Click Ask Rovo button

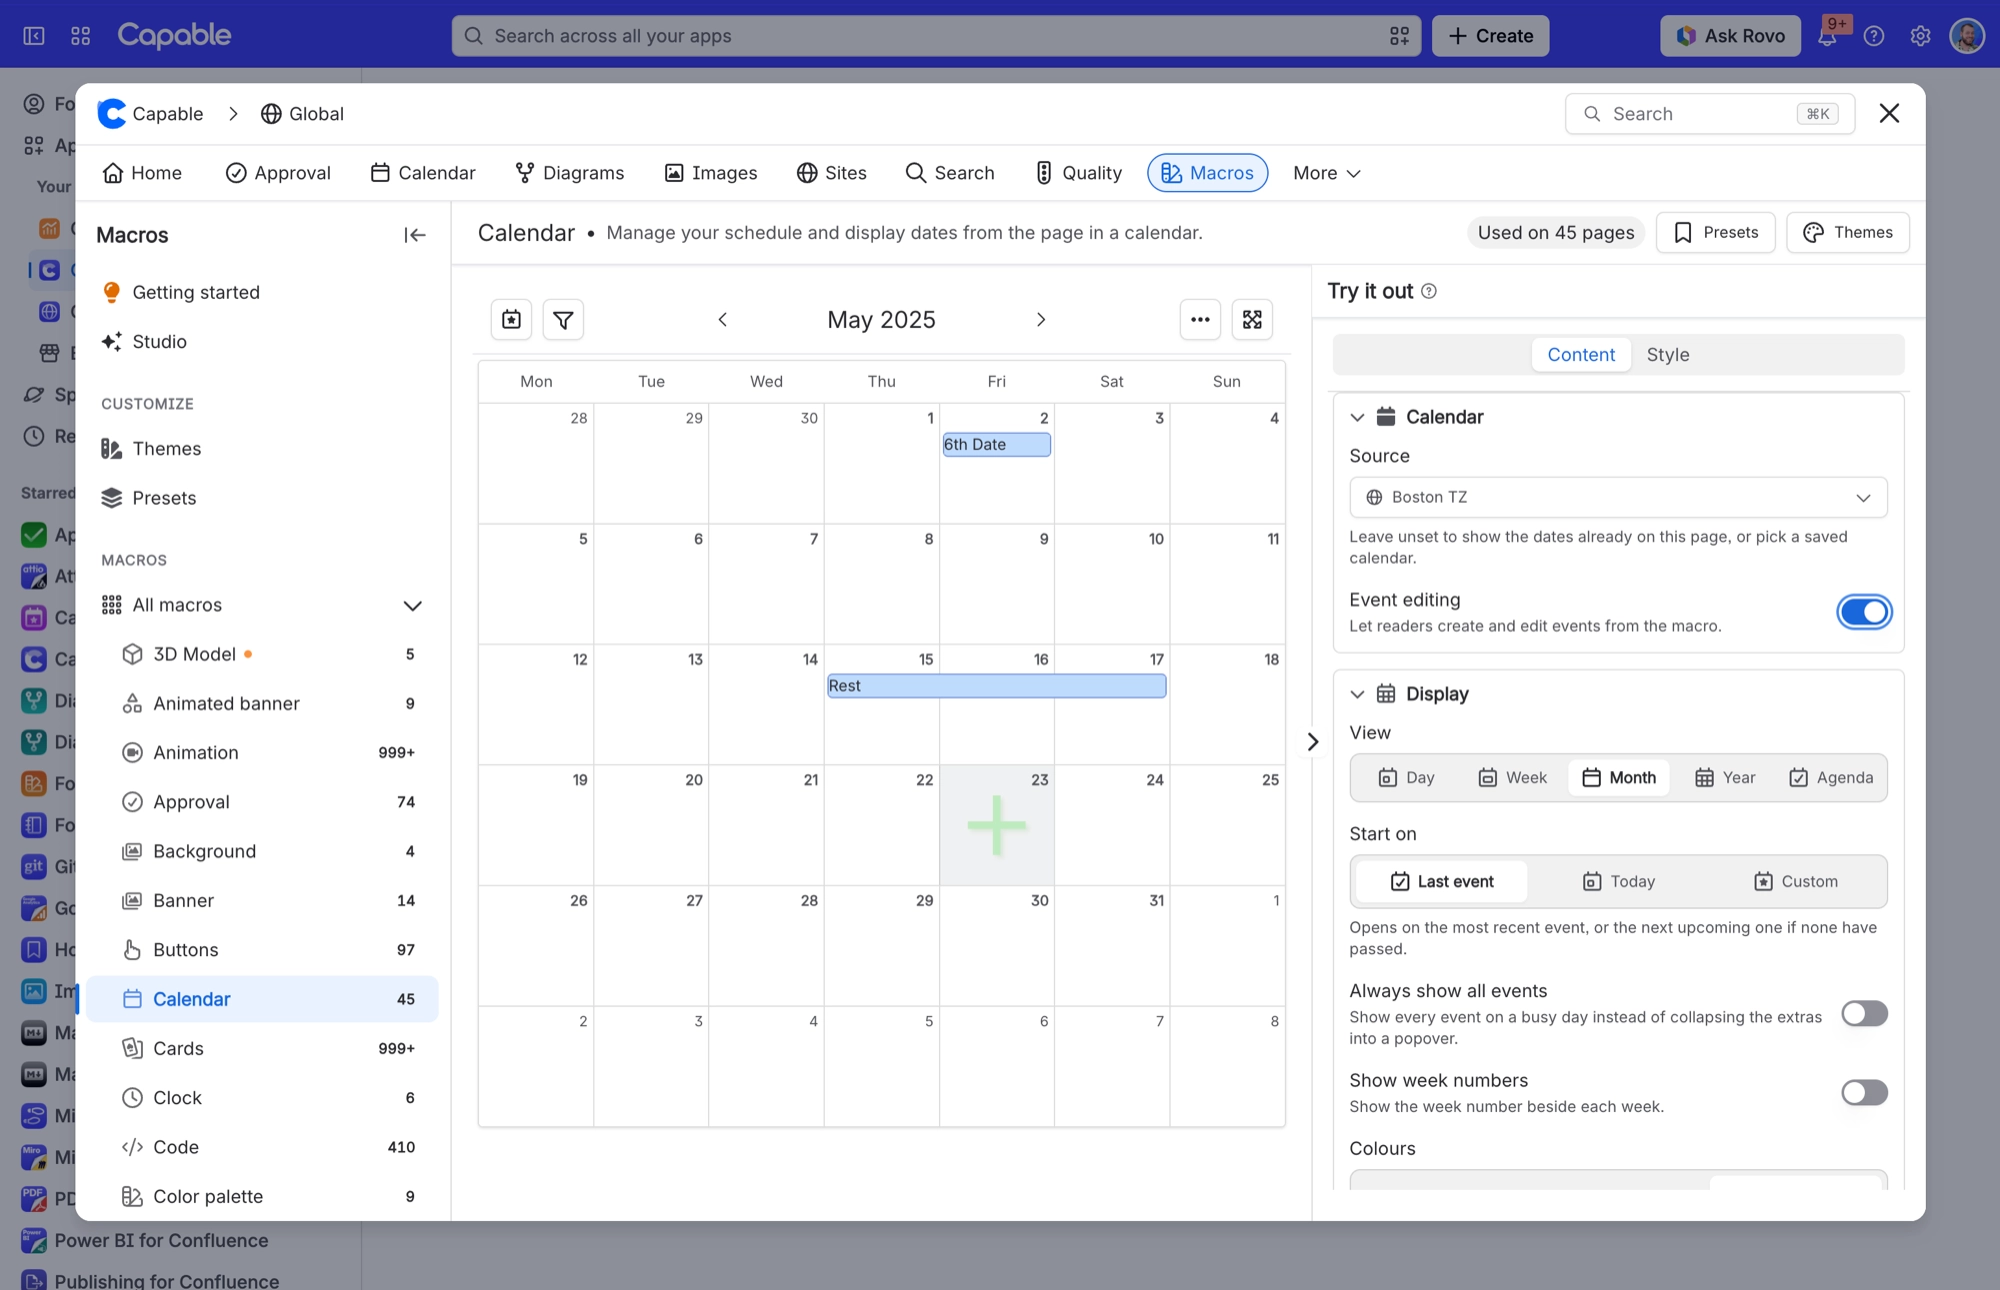coord(1730,36)
